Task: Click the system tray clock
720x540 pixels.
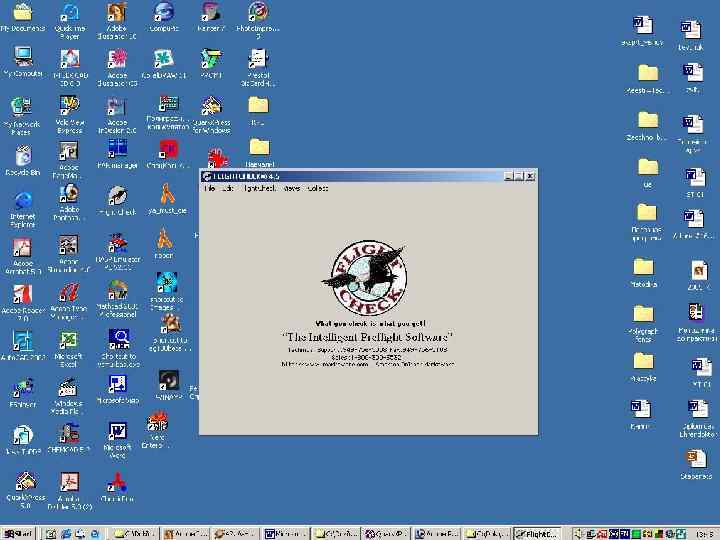Action: pyautogui.click(x=705, y=534)
